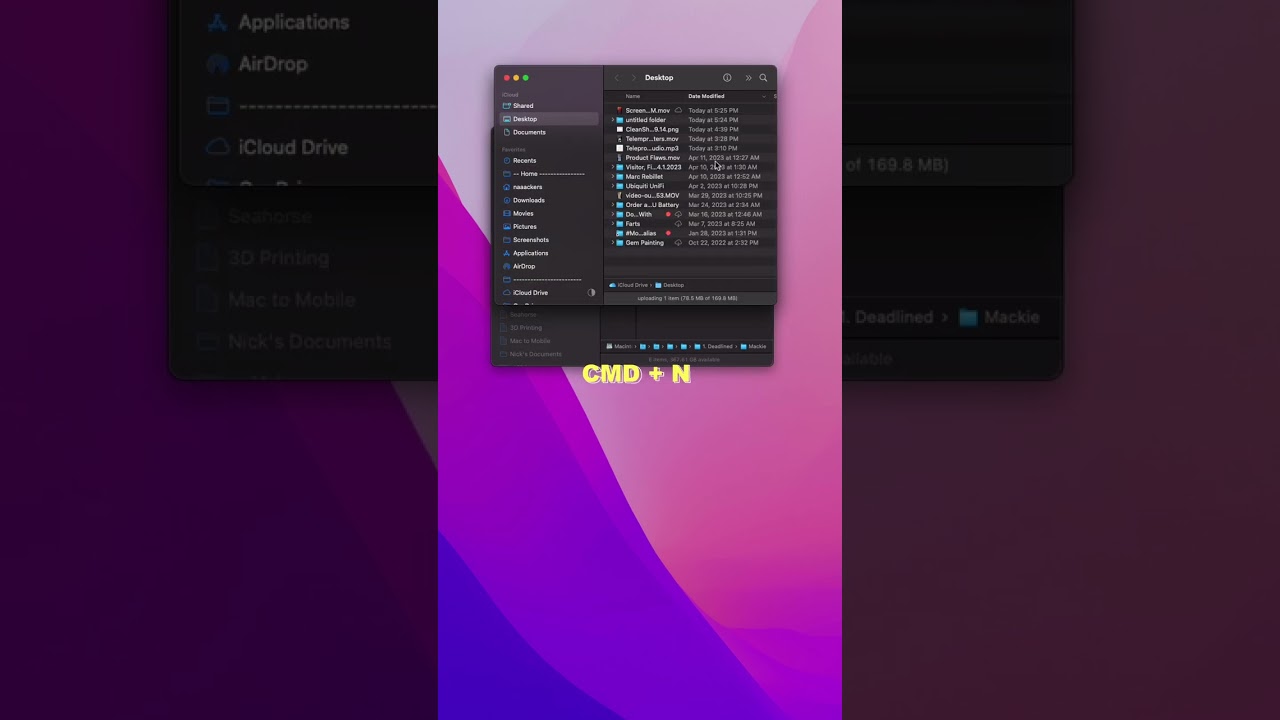This screenshot has width=1280, height=720.
Task: Go to Macintosh HD in back window path bar
Action: (619, 346)
